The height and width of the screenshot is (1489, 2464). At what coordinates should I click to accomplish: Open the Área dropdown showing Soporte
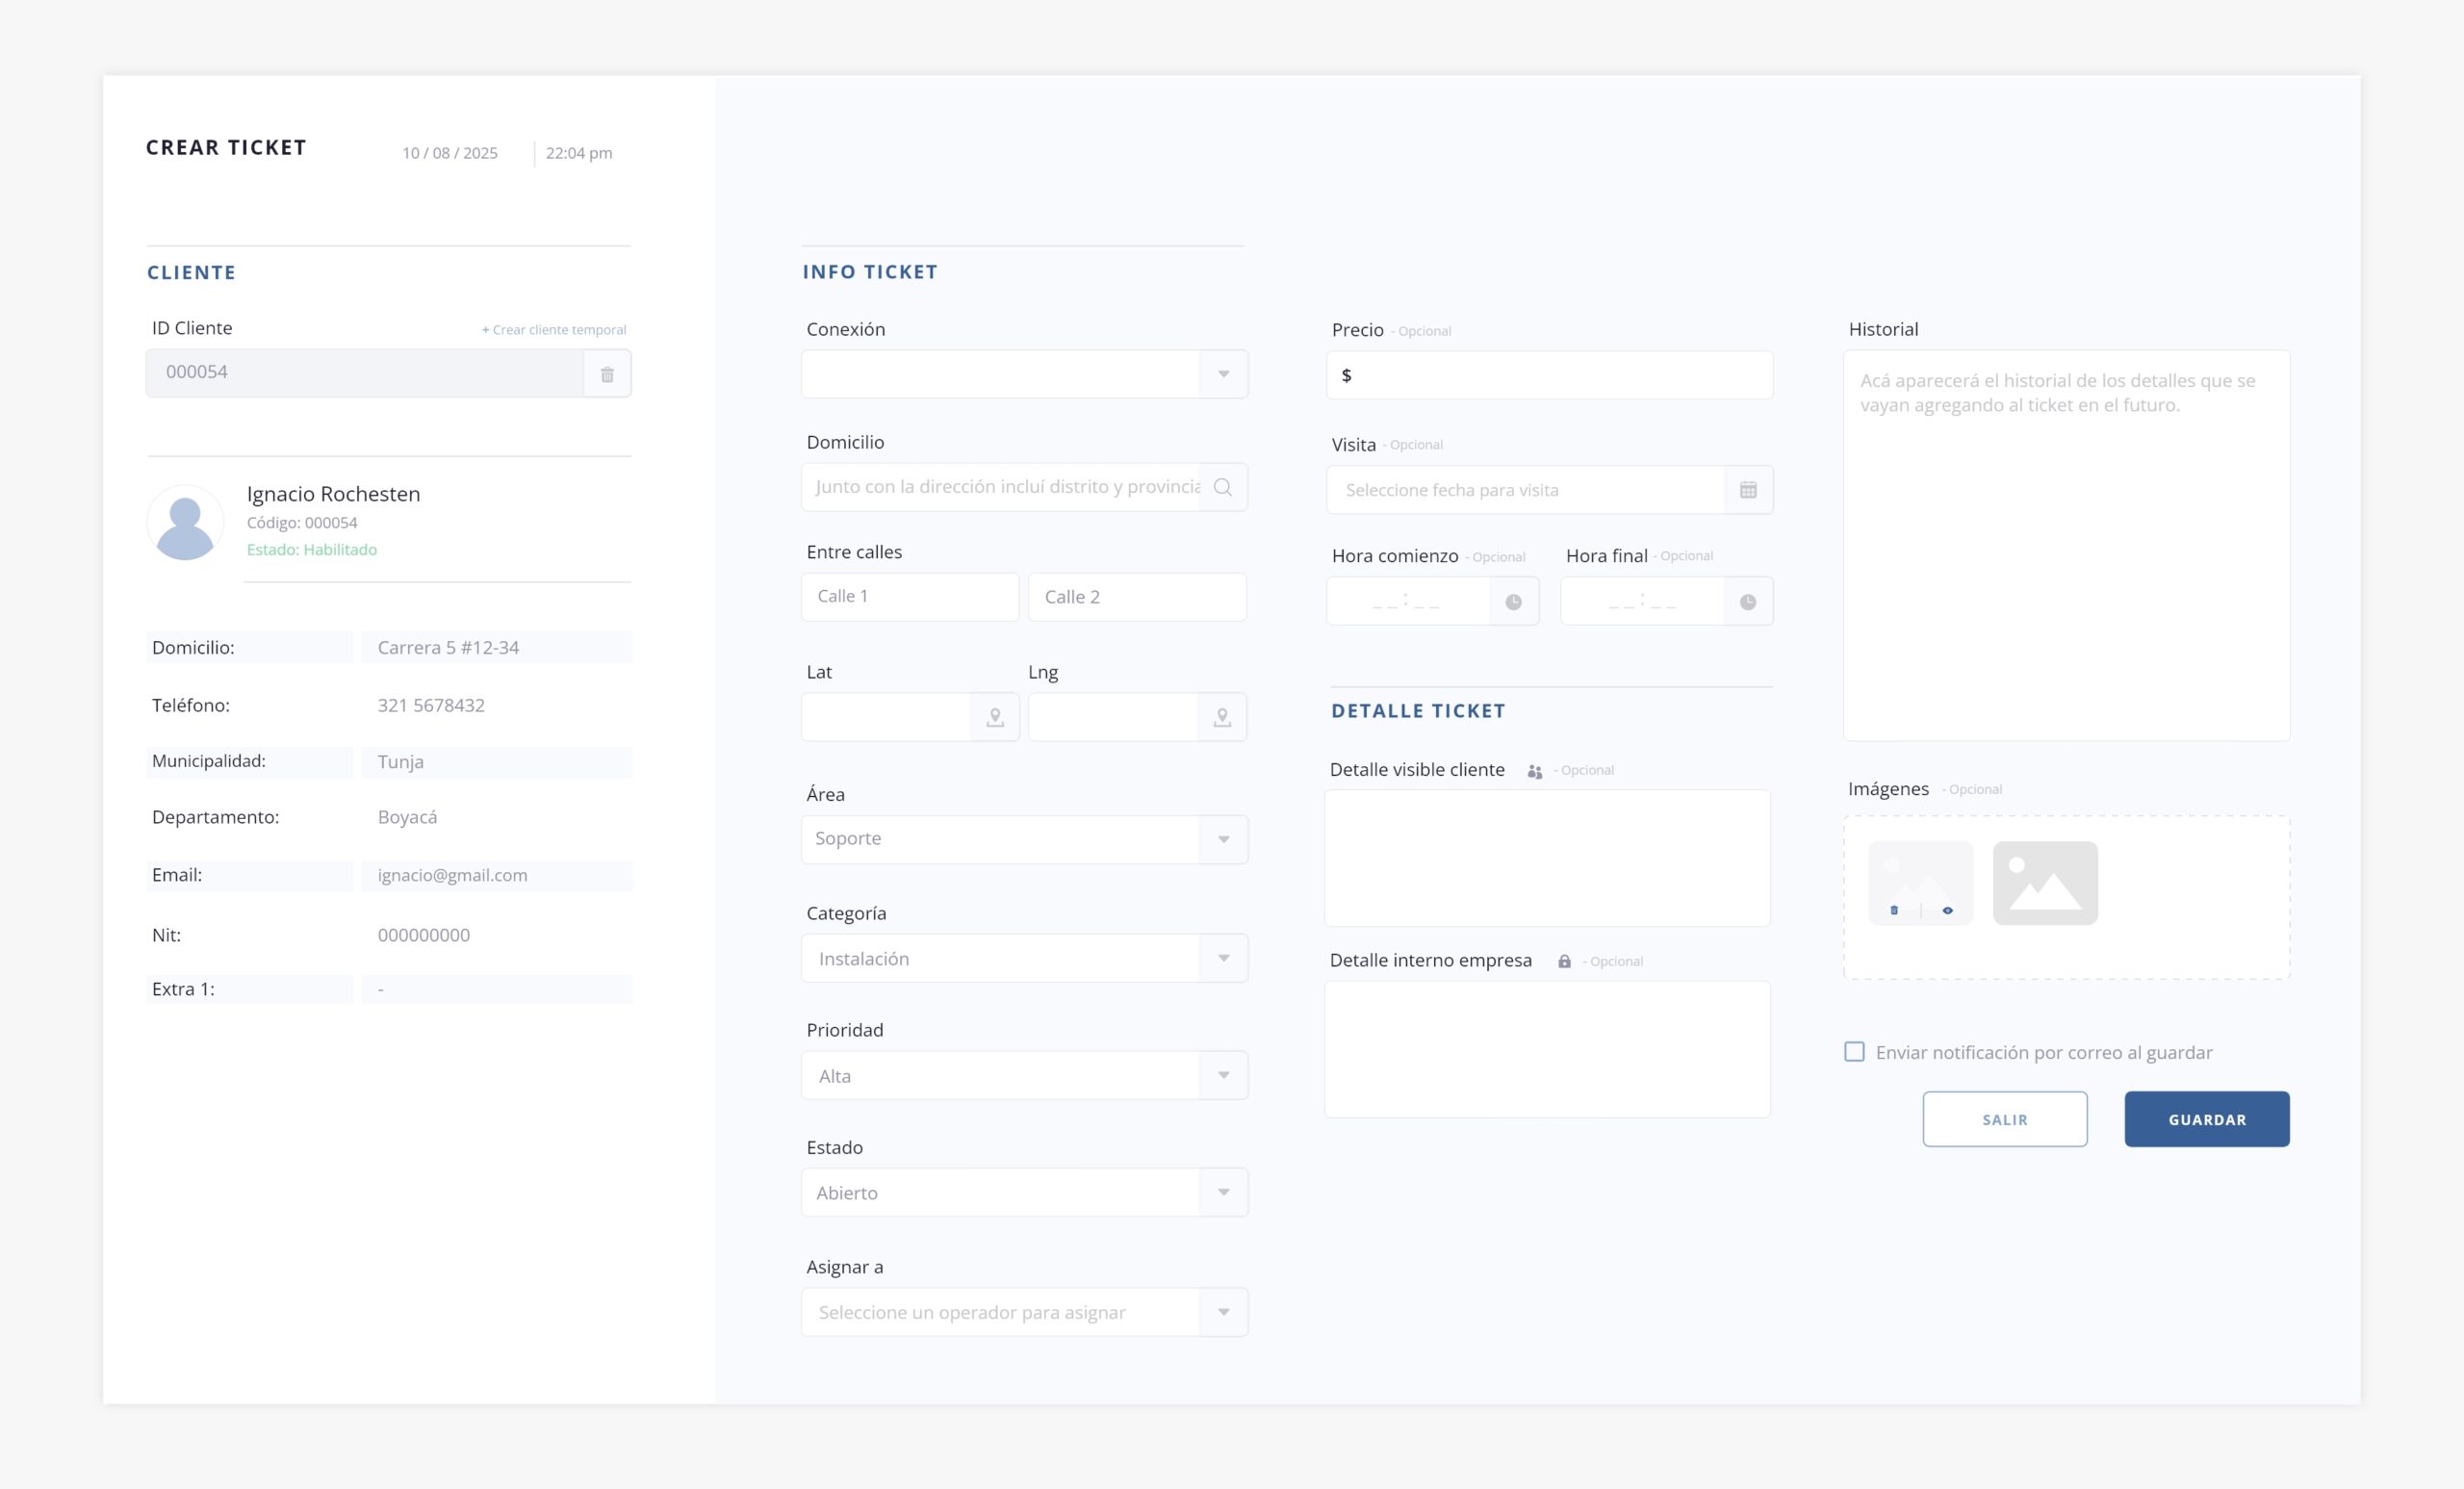click(x=1223, y=839)
